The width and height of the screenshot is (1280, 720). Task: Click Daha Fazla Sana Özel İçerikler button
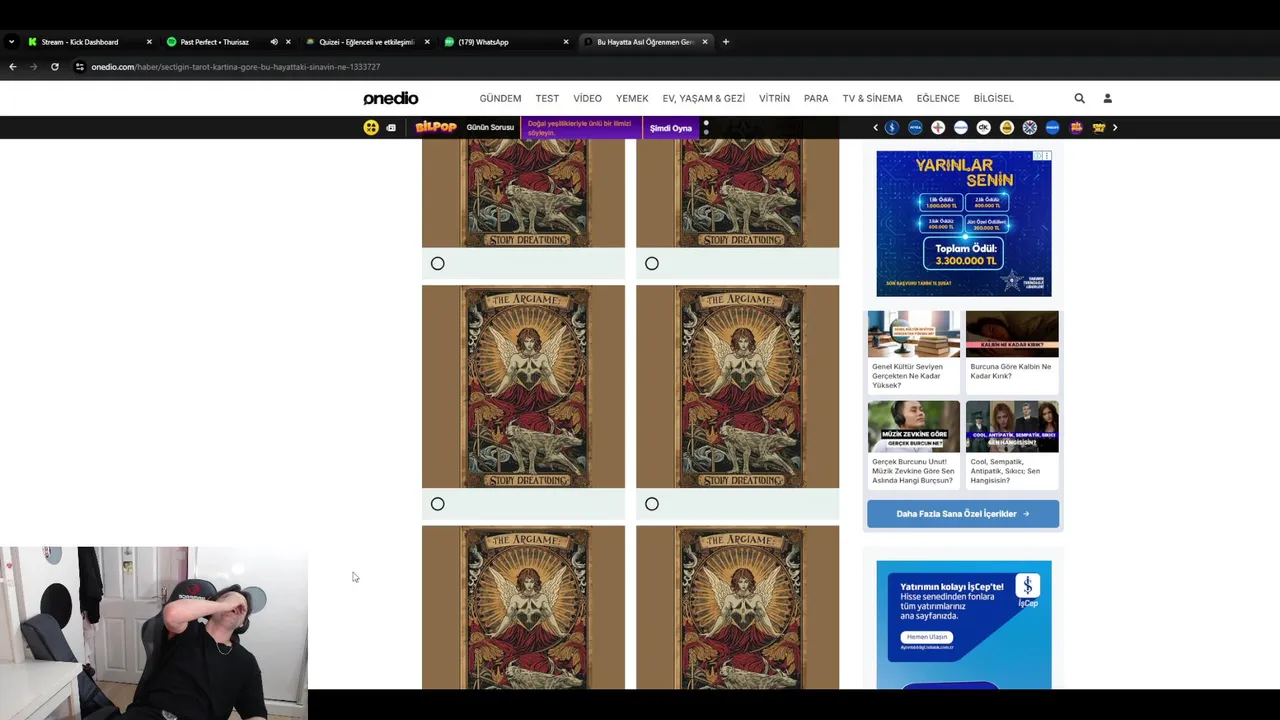point(963,514)
